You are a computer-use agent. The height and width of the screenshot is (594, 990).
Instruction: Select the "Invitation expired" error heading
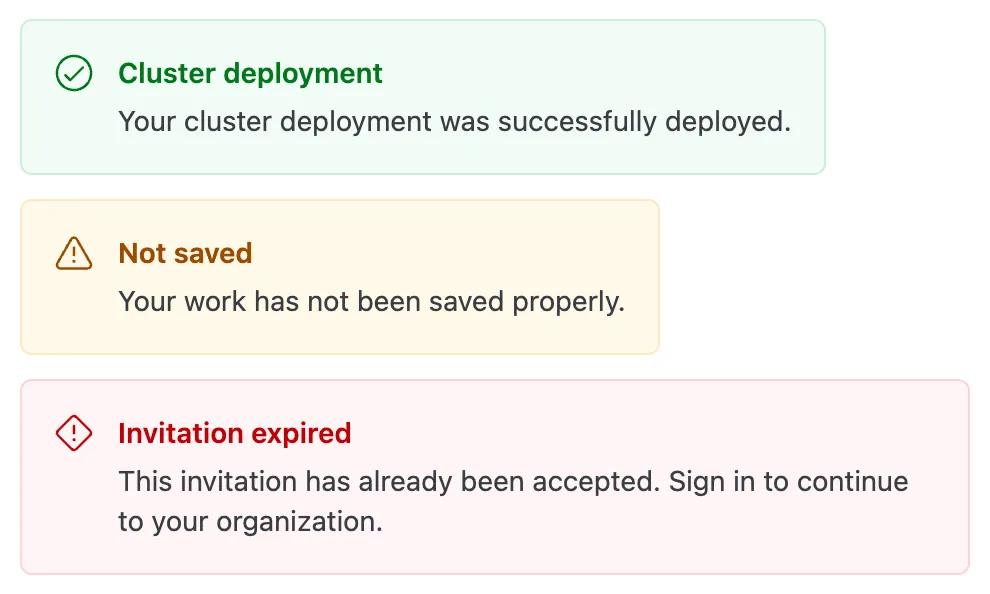pos(234,433)
